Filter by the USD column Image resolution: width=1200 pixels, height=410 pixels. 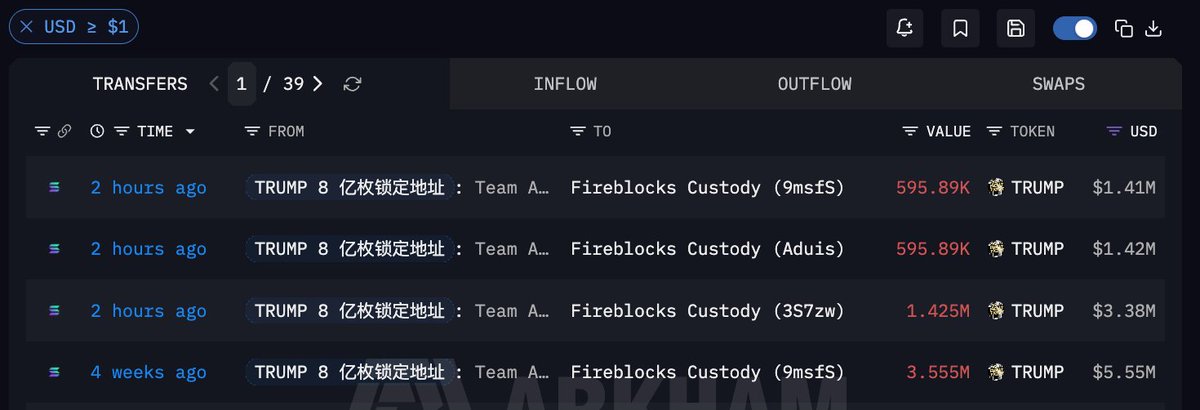tap(1114, 132)
